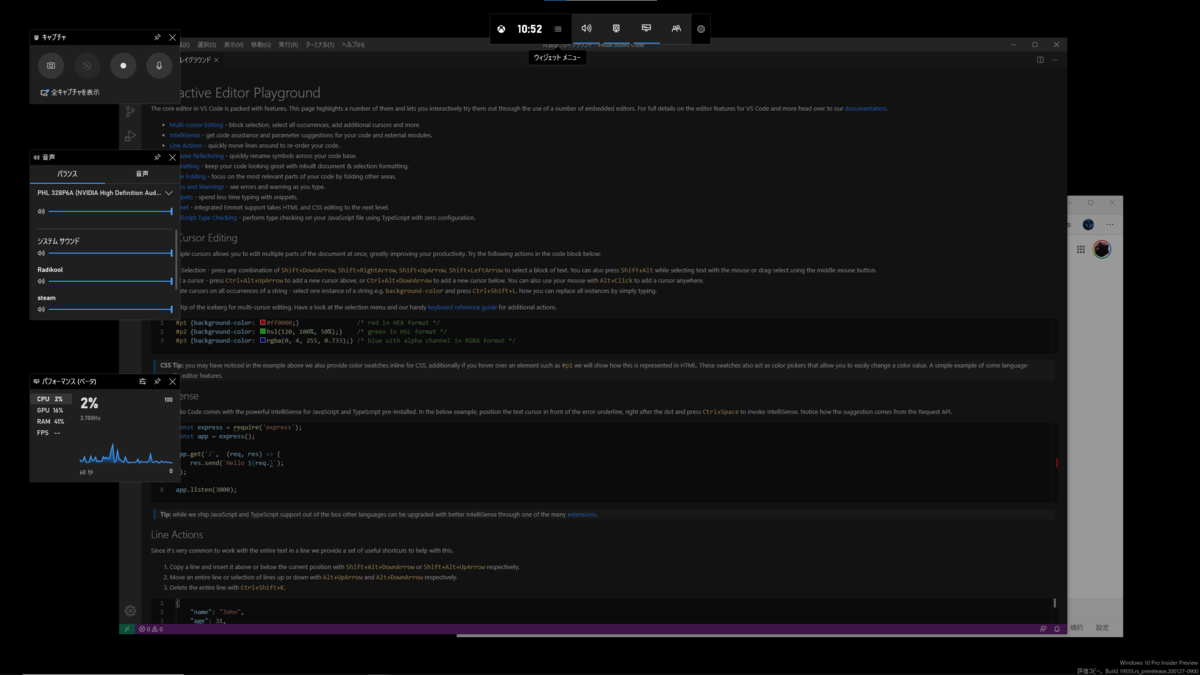Adjust the Radikool volume slider
The width and height of the screenshot is (1200, 675).
(x=110, y=281)
